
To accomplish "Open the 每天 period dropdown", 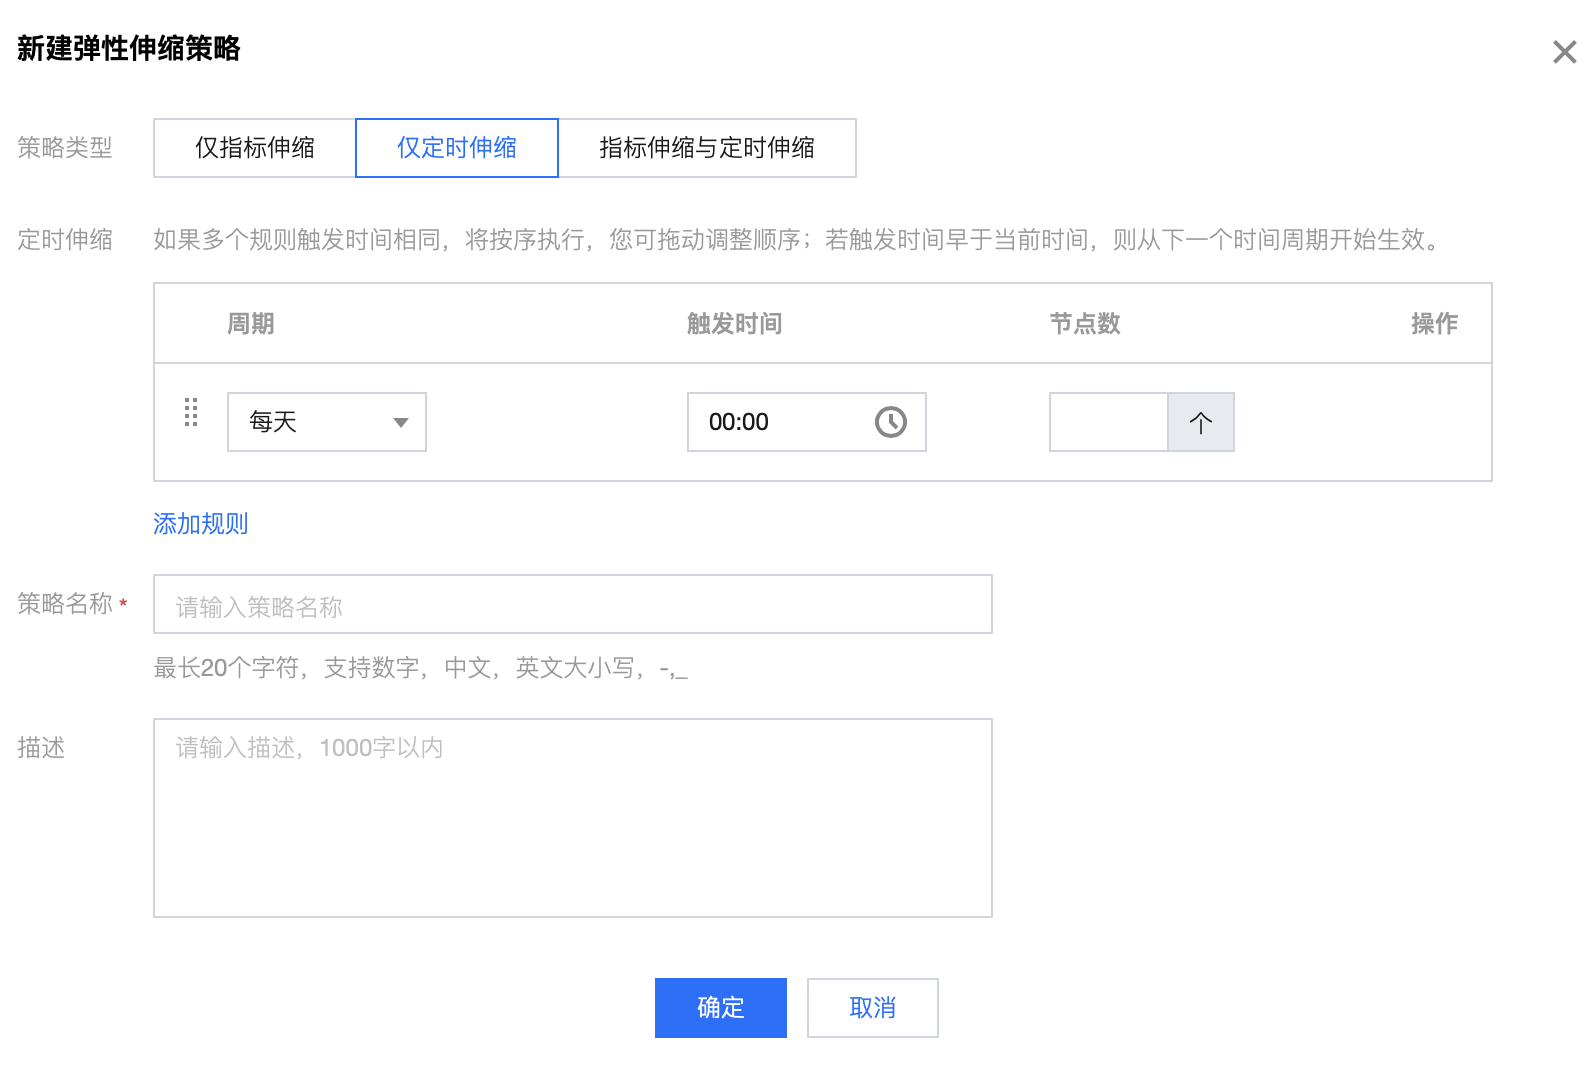I will (327, 422).
